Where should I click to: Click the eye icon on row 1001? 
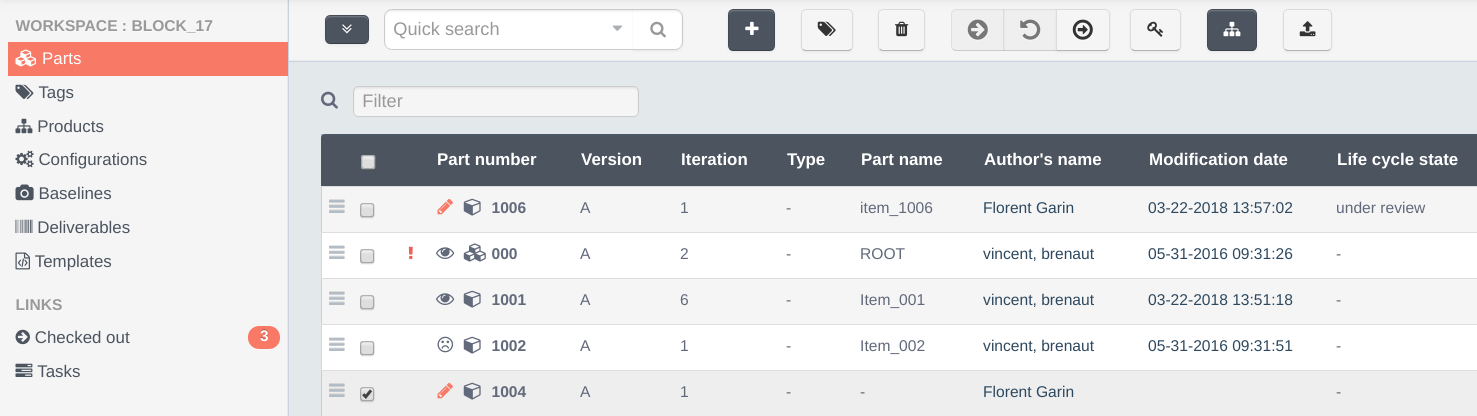pyautogui.click(x=445, y=300)
